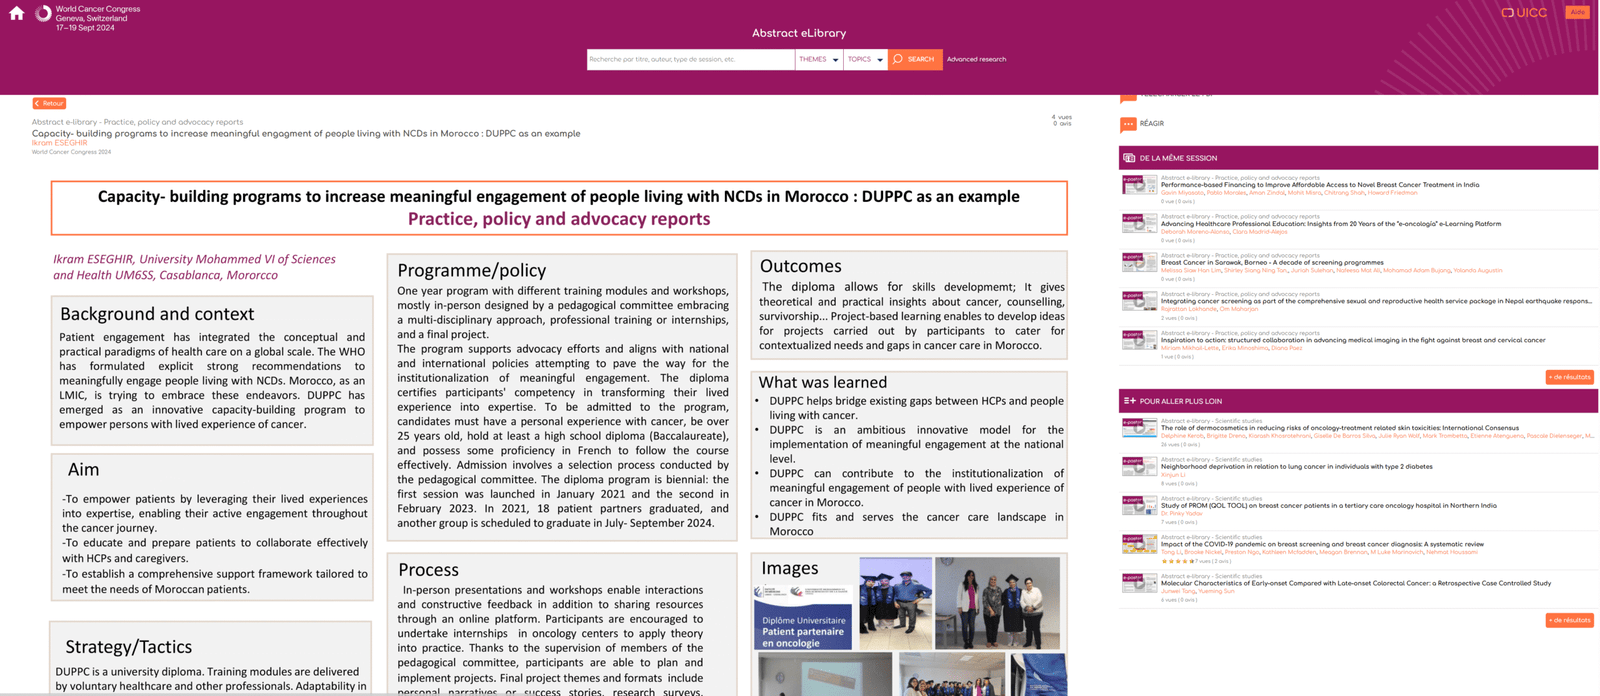Show more results for same session
Screen dimensions: 1600x696
[1569, 377]
